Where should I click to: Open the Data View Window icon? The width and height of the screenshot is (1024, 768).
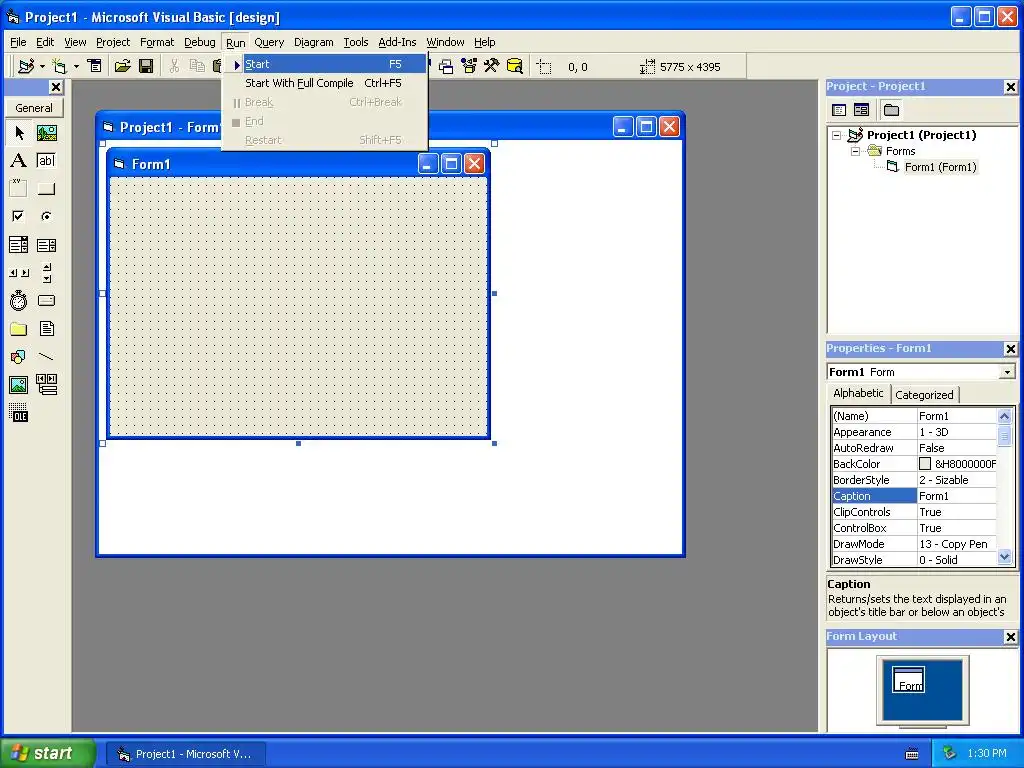coord(515,66)
